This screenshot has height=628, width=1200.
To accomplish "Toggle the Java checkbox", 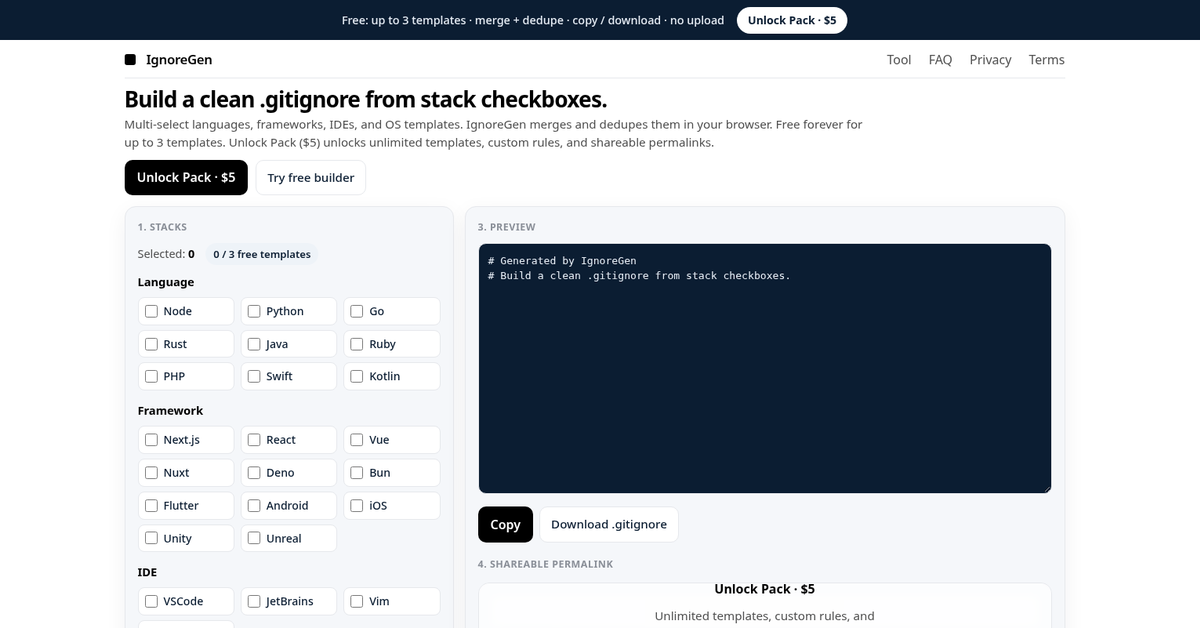I will pos(254,344).
